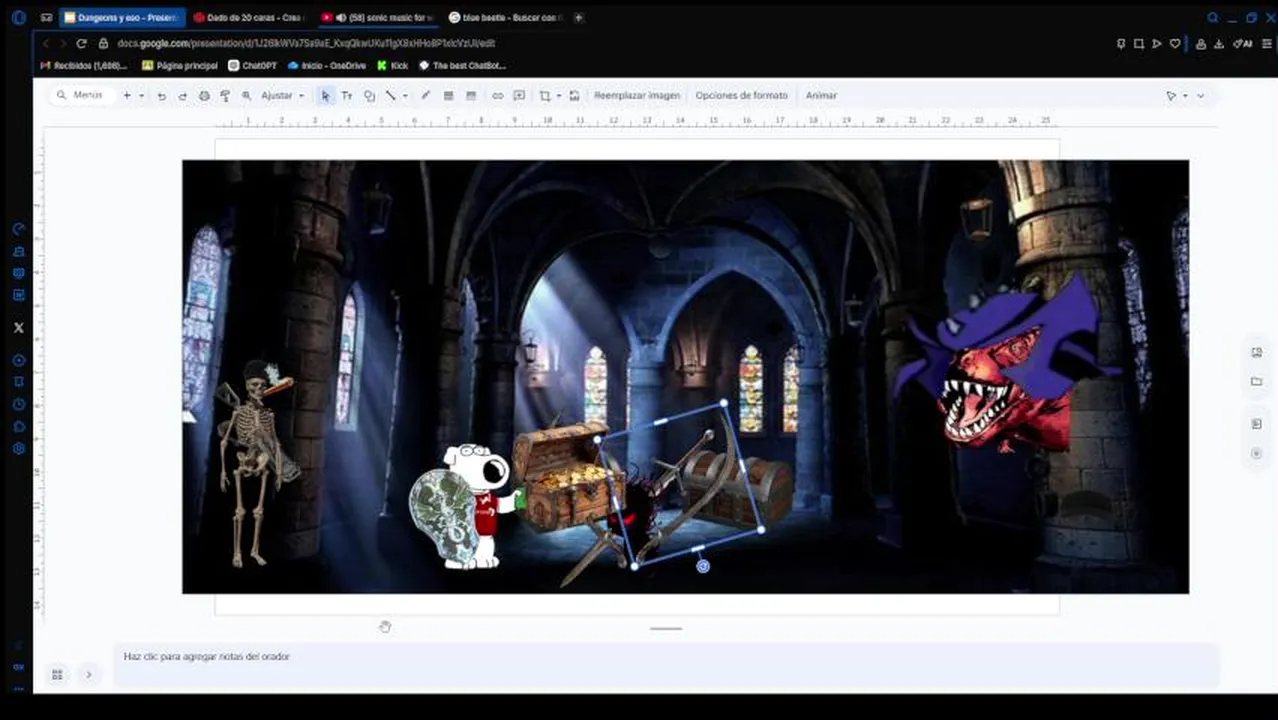The image size is (1278, 720).
Task: Select the Text box tool
Action: pos(347,96)
